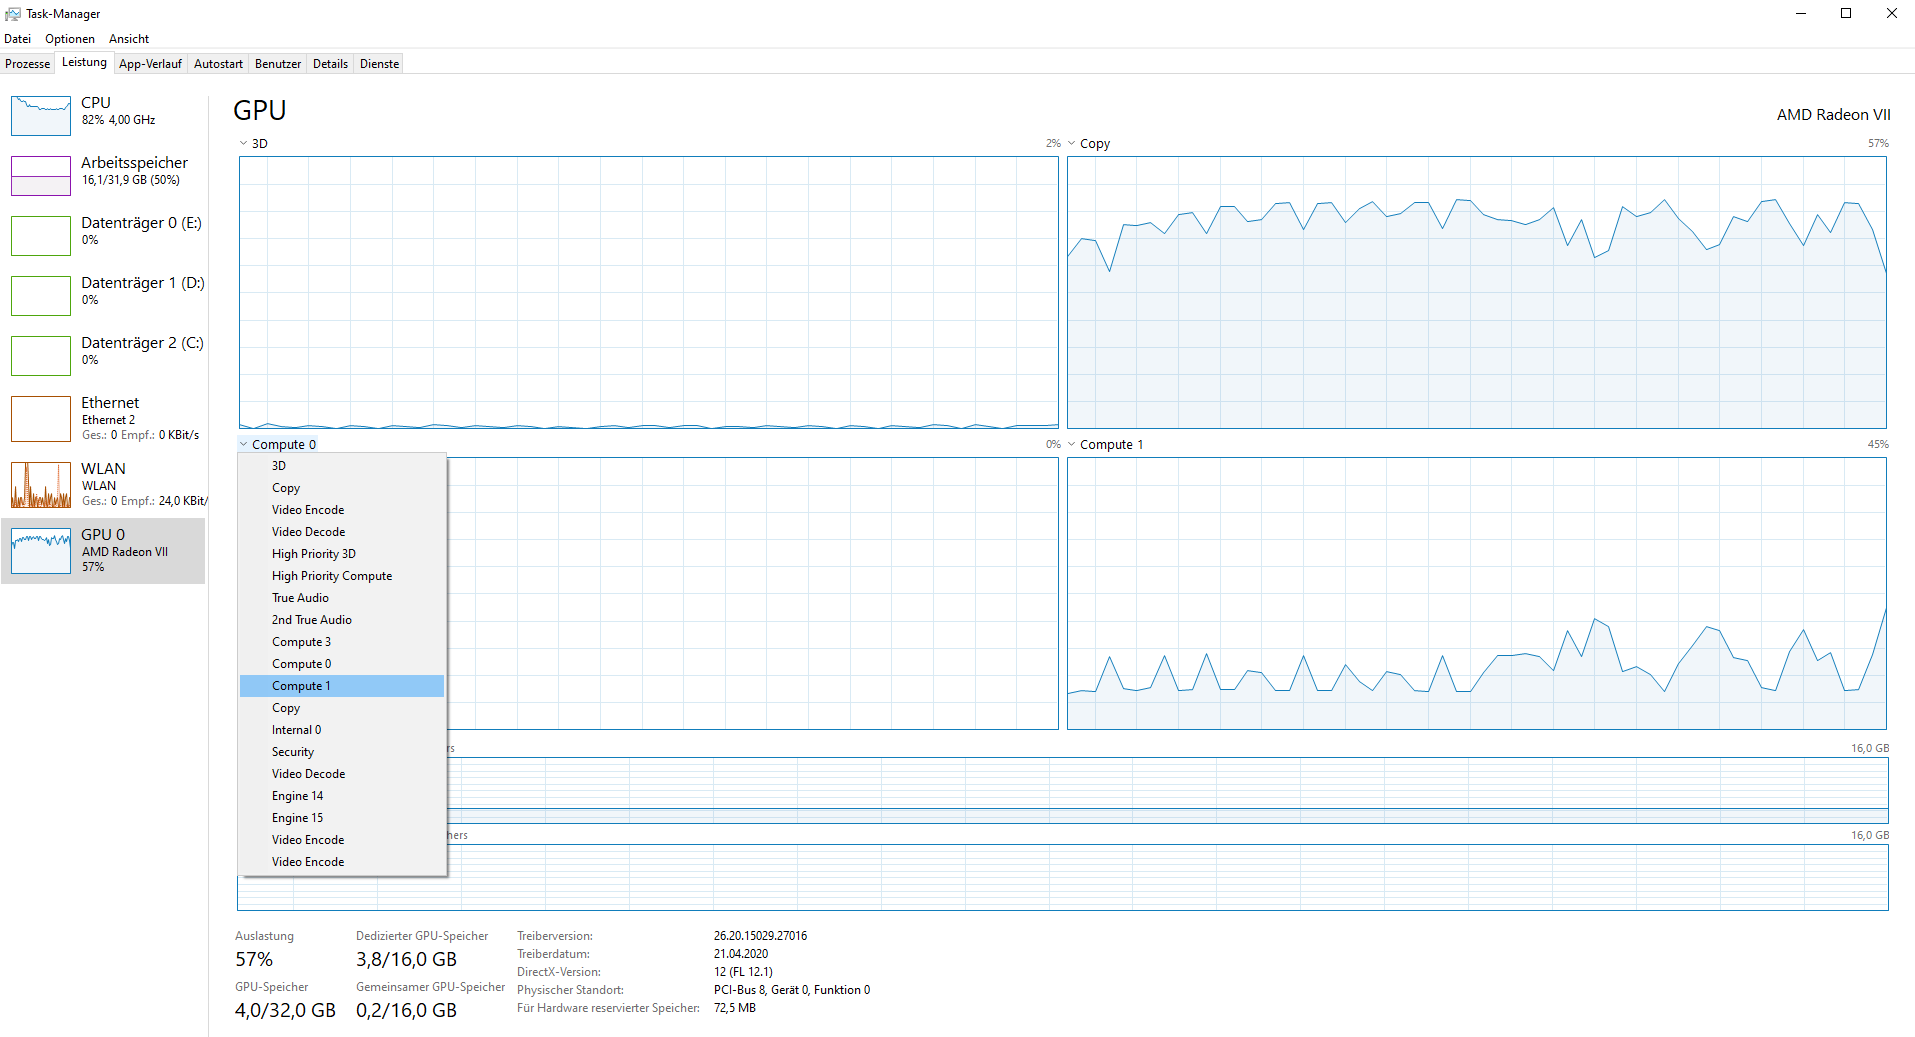Open the Copy engine graph dropdown
This screenshot has width=1915, height=1037.
click(x=1088, y=144)
